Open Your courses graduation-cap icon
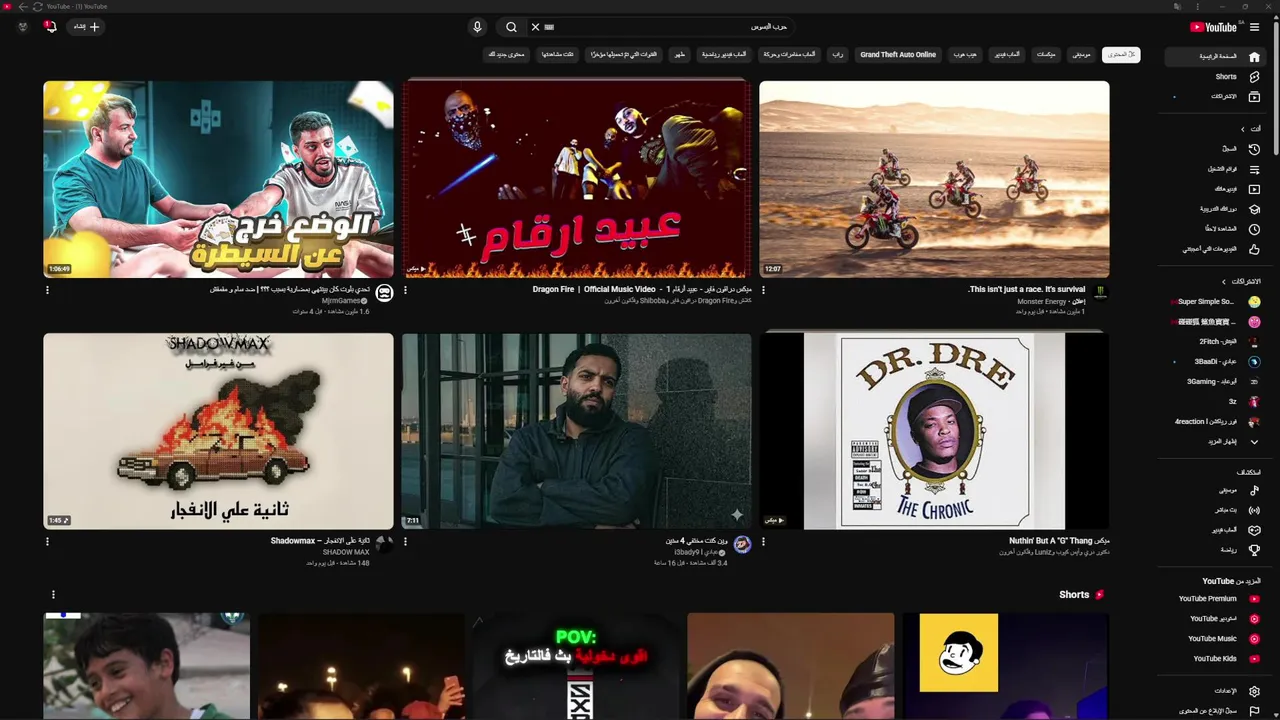This screenshot has height=720, width=1280. coord(1254,209)
